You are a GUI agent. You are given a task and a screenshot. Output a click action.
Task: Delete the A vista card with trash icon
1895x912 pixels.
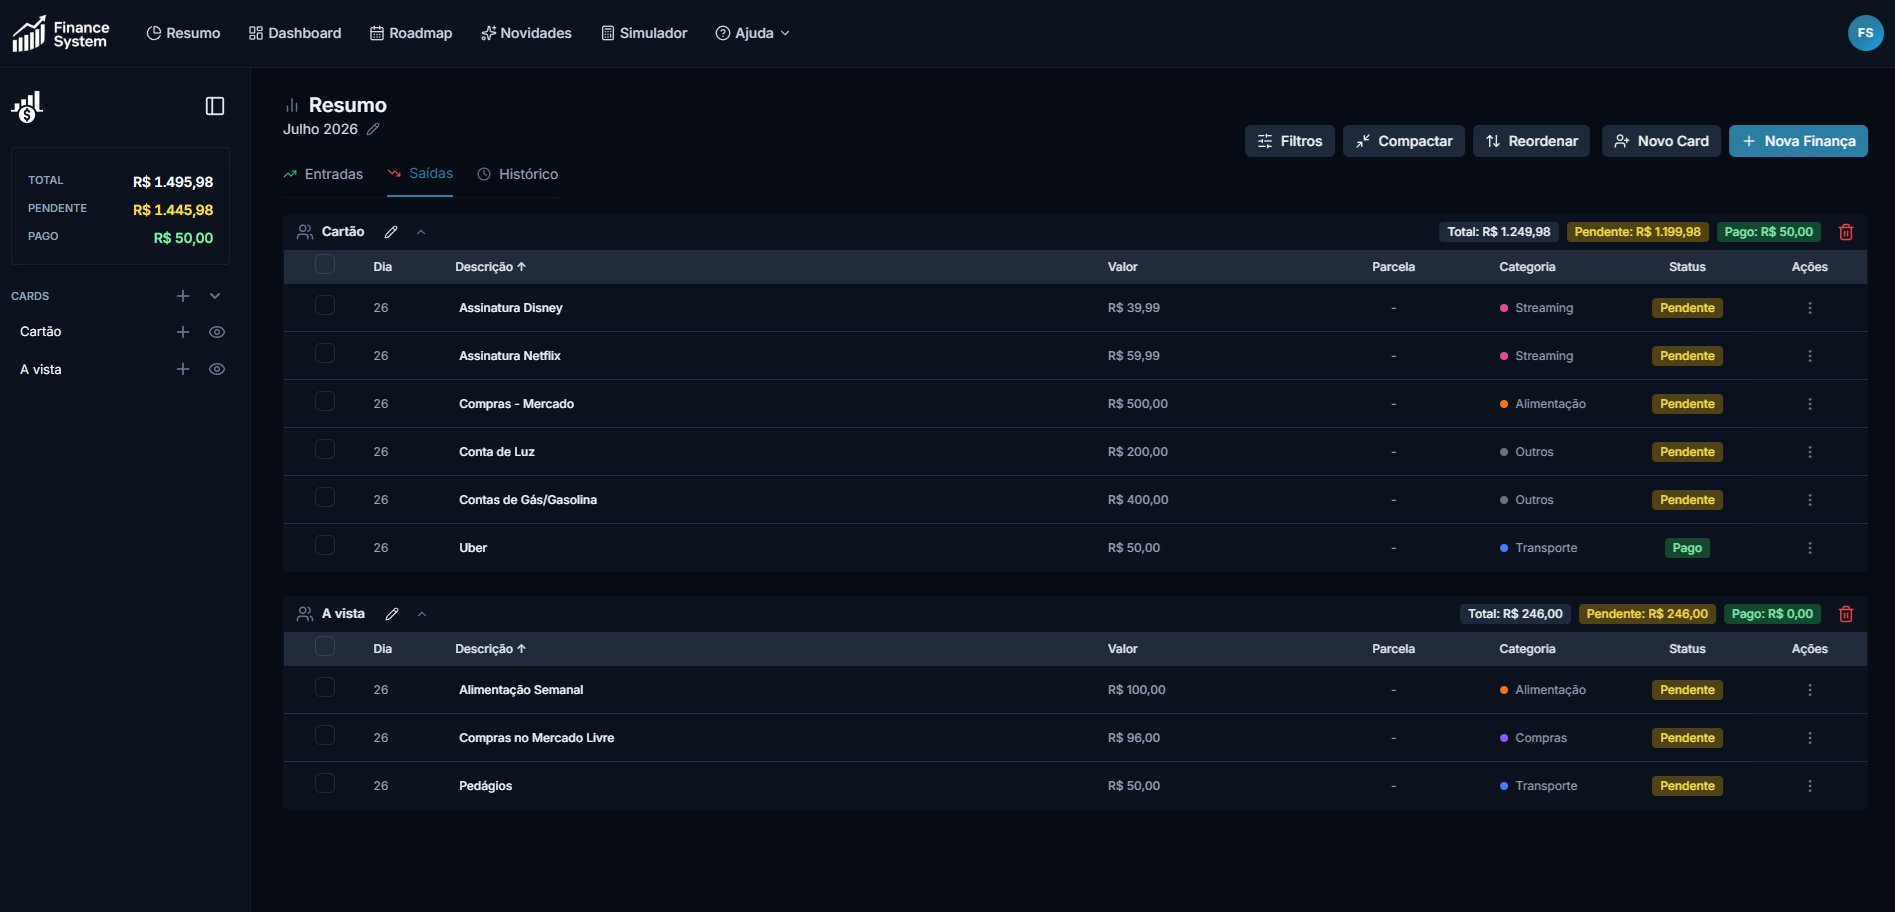coord(1846,614)
